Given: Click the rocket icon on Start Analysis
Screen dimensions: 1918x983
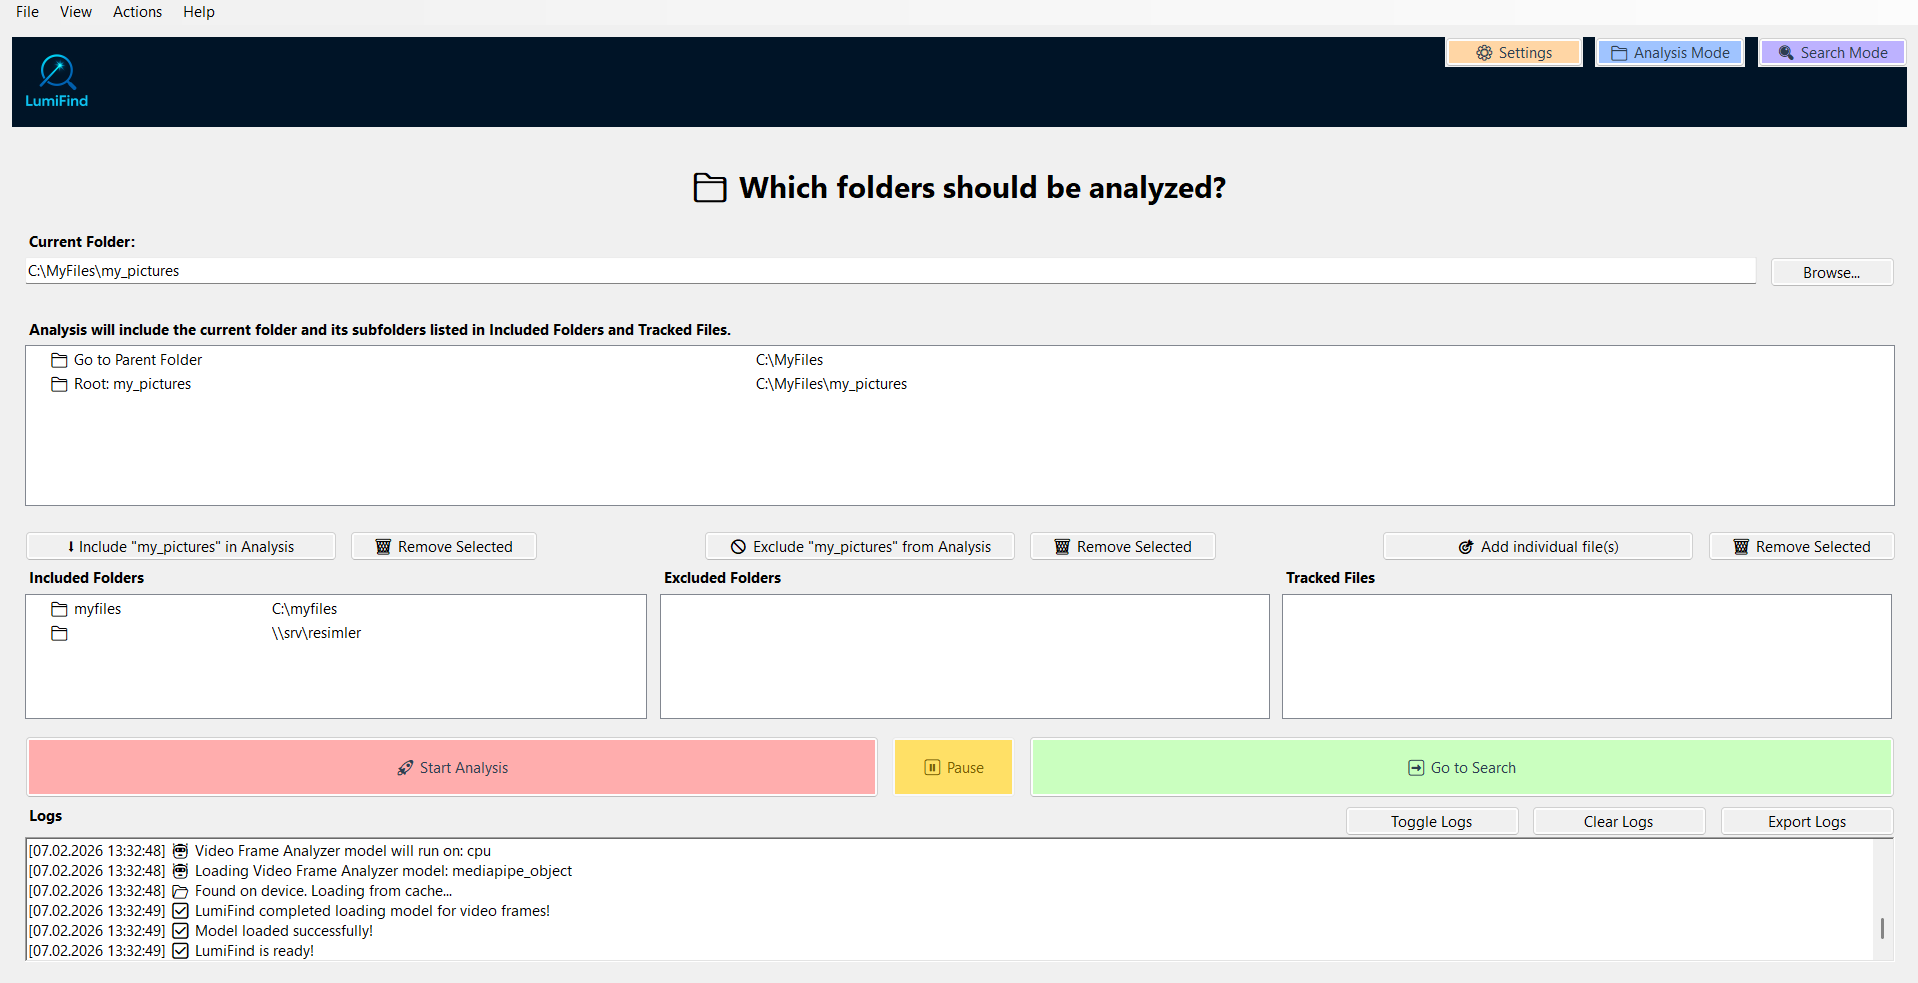Looking at the screenshot, I should pos(405,768).
